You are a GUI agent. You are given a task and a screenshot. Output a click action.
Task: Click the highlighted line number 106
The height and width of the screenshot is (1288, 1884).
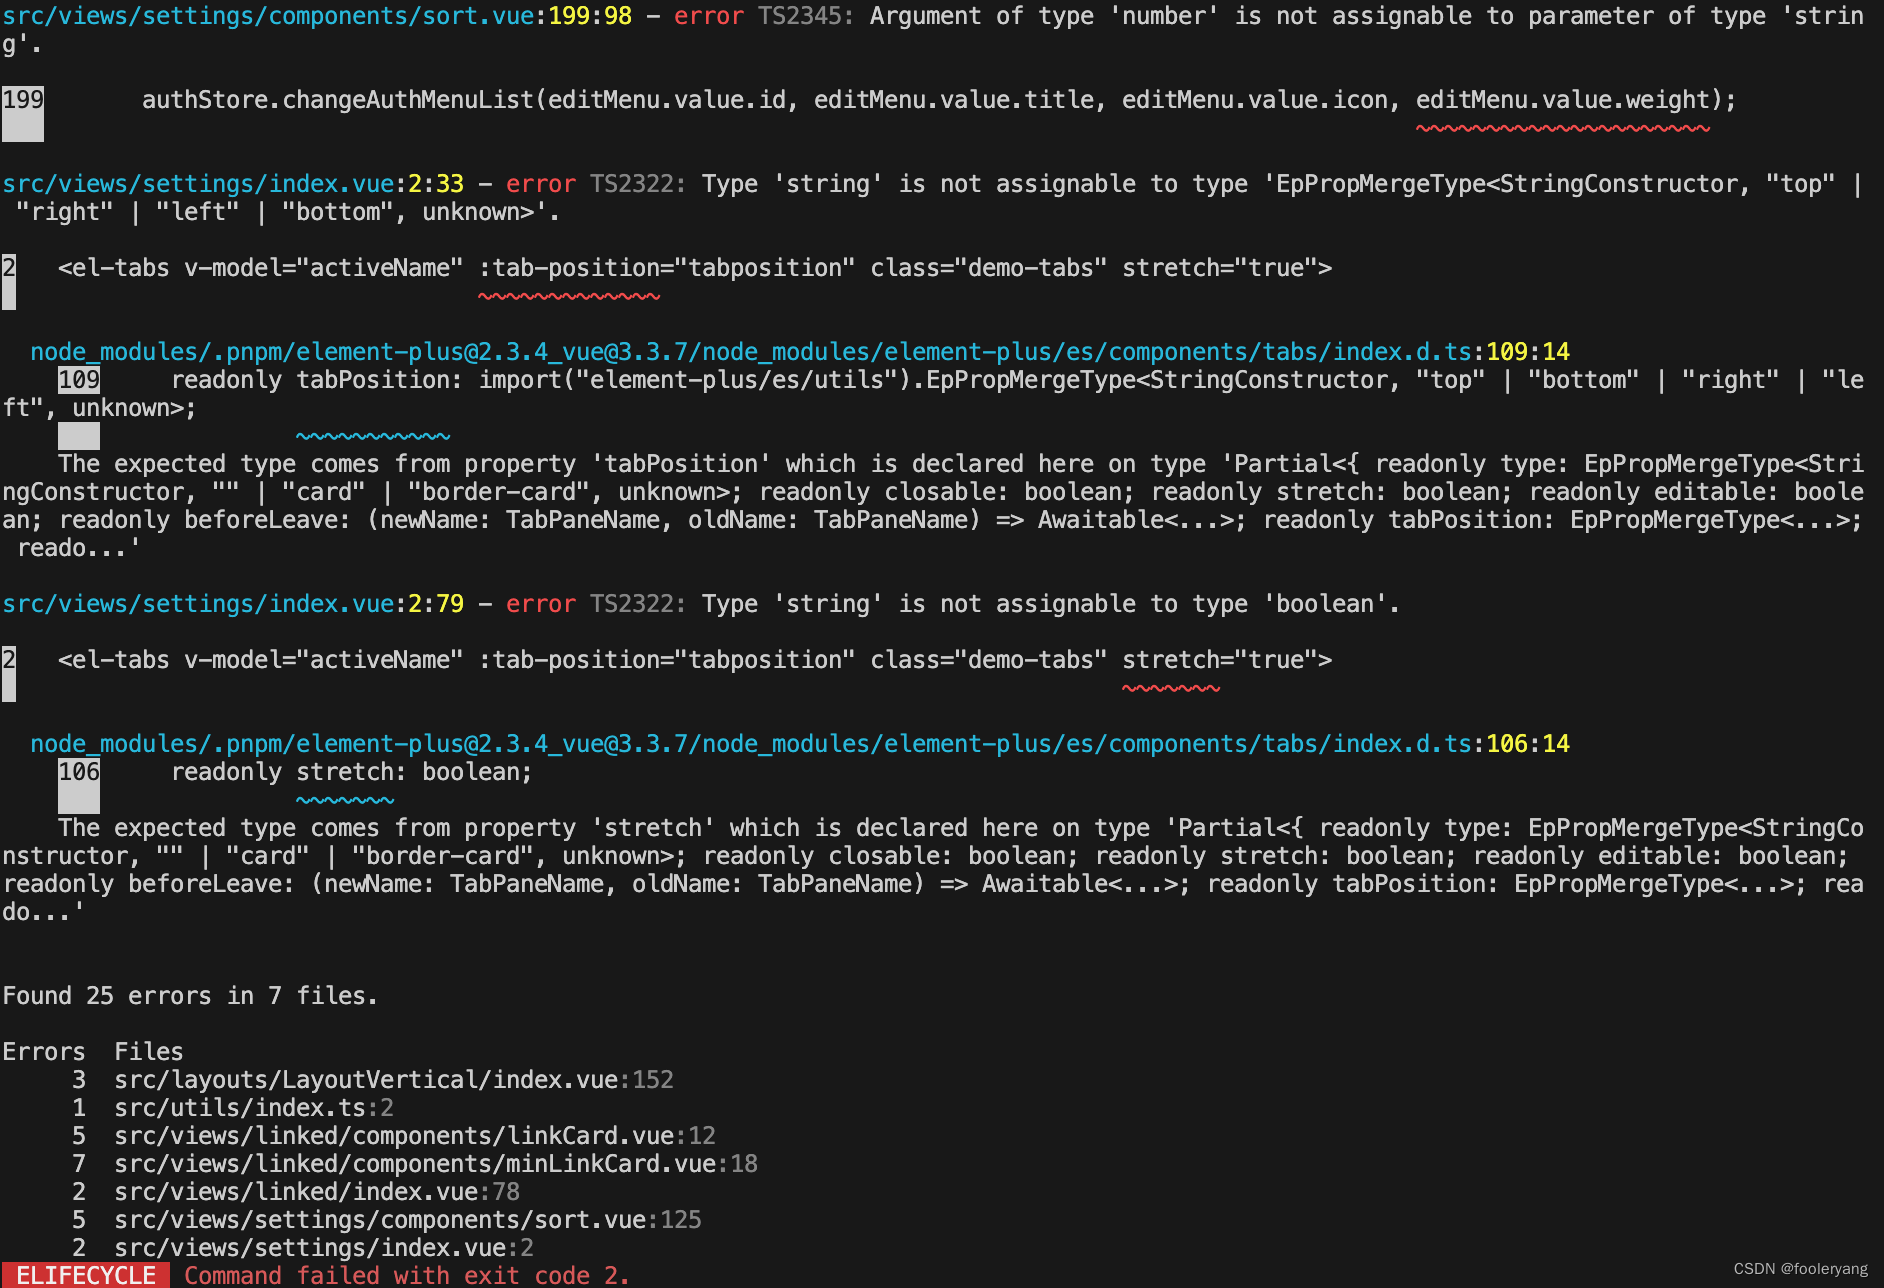79,772
